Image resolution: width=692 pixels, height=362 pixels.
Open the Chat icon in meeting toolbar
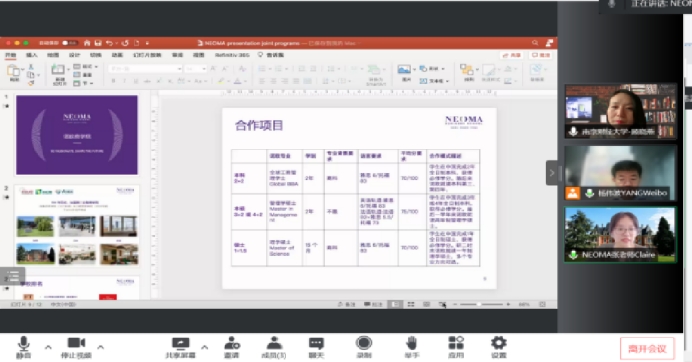pyautogui.click(x=316, y=343)
